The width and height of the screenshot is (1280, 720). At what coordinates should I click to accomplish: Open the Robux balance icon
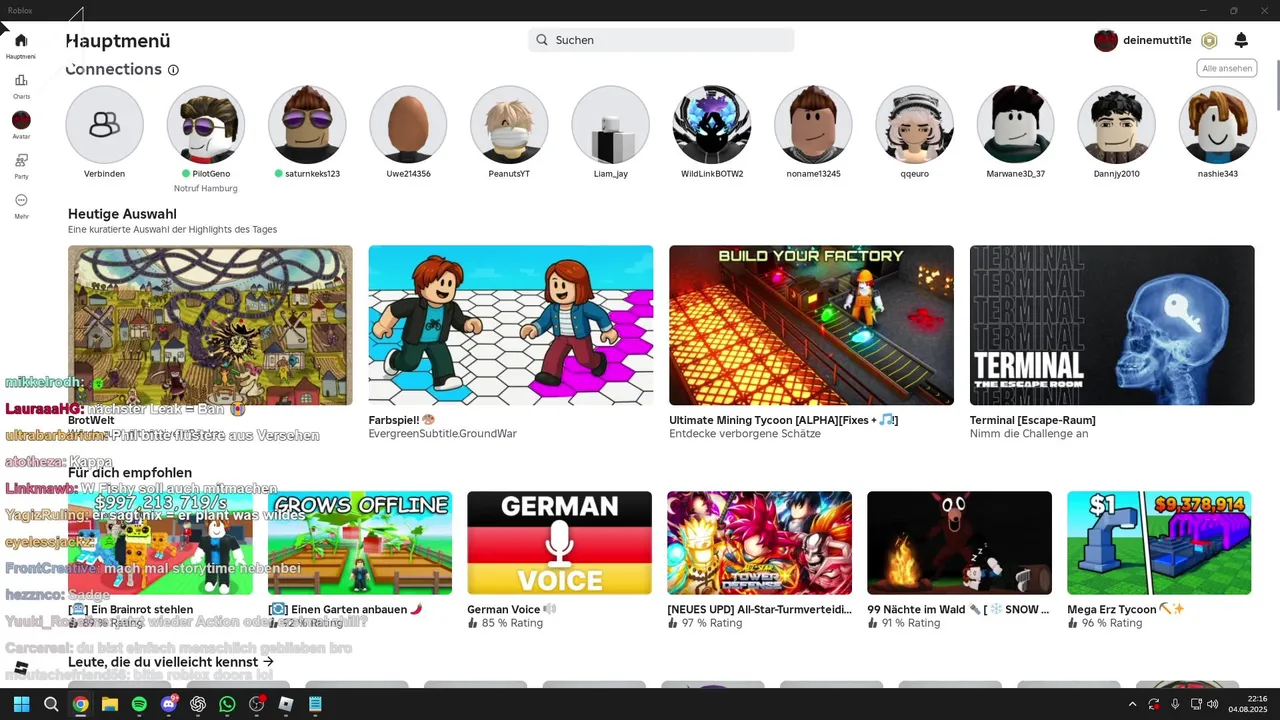(1209, 41)
